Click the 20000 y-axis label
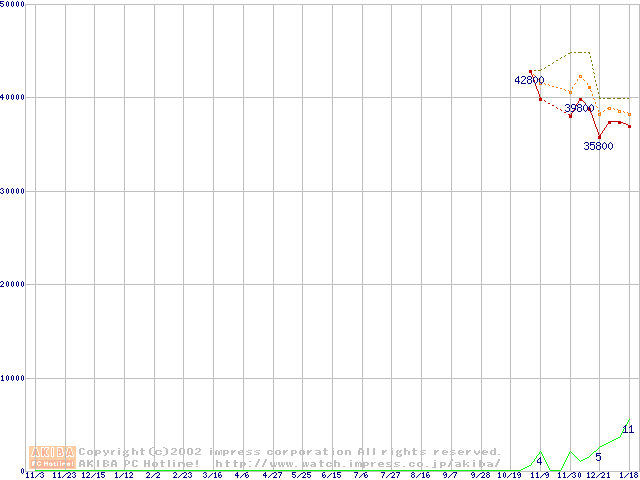 [x=14, y=284]
